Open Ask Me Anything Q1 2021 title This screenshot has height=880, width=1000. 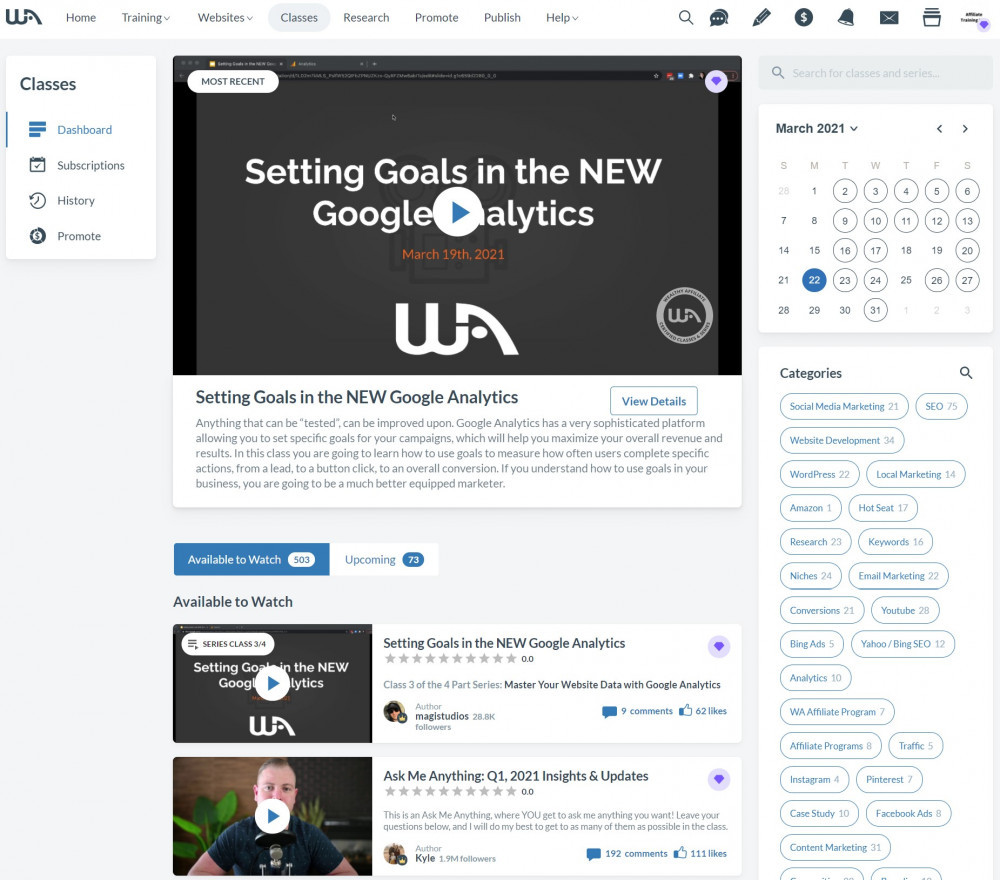[x=515, y=776]
